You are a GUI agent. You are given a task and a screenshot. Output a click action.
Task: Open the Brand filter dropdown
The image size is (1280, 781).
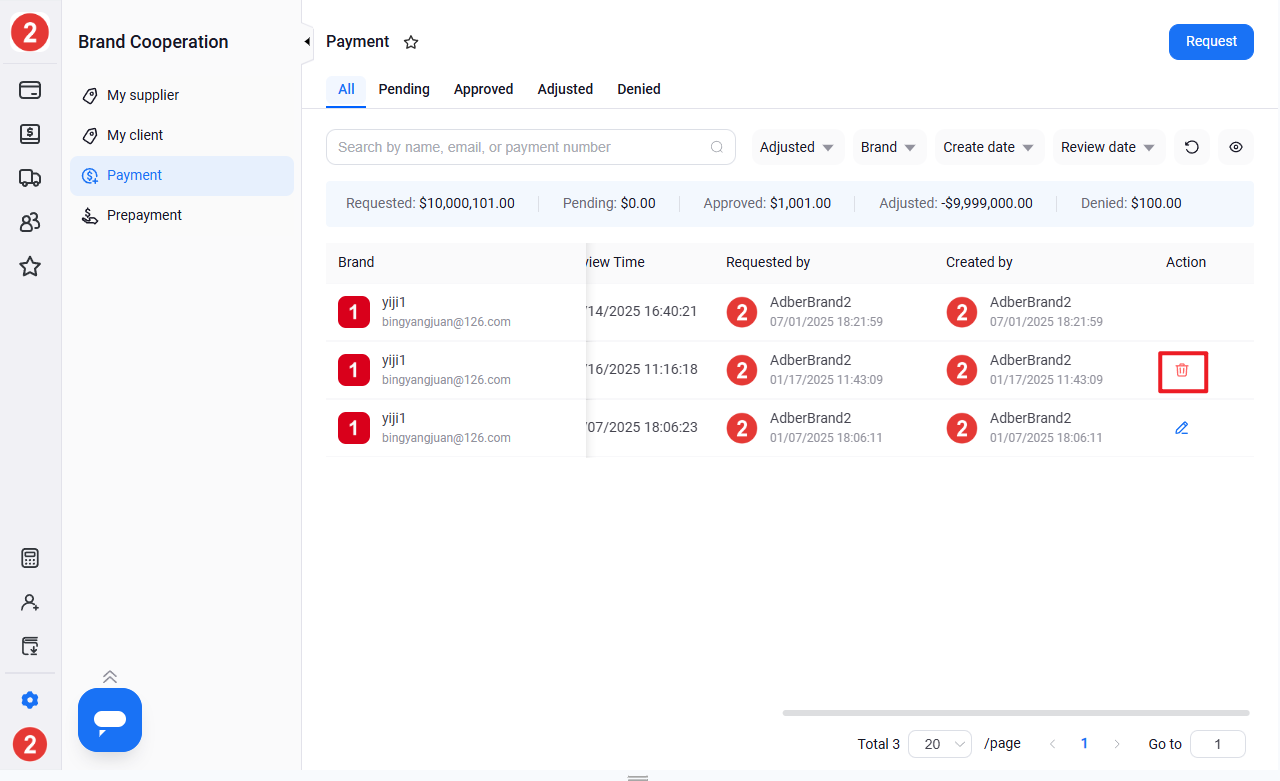889,147
